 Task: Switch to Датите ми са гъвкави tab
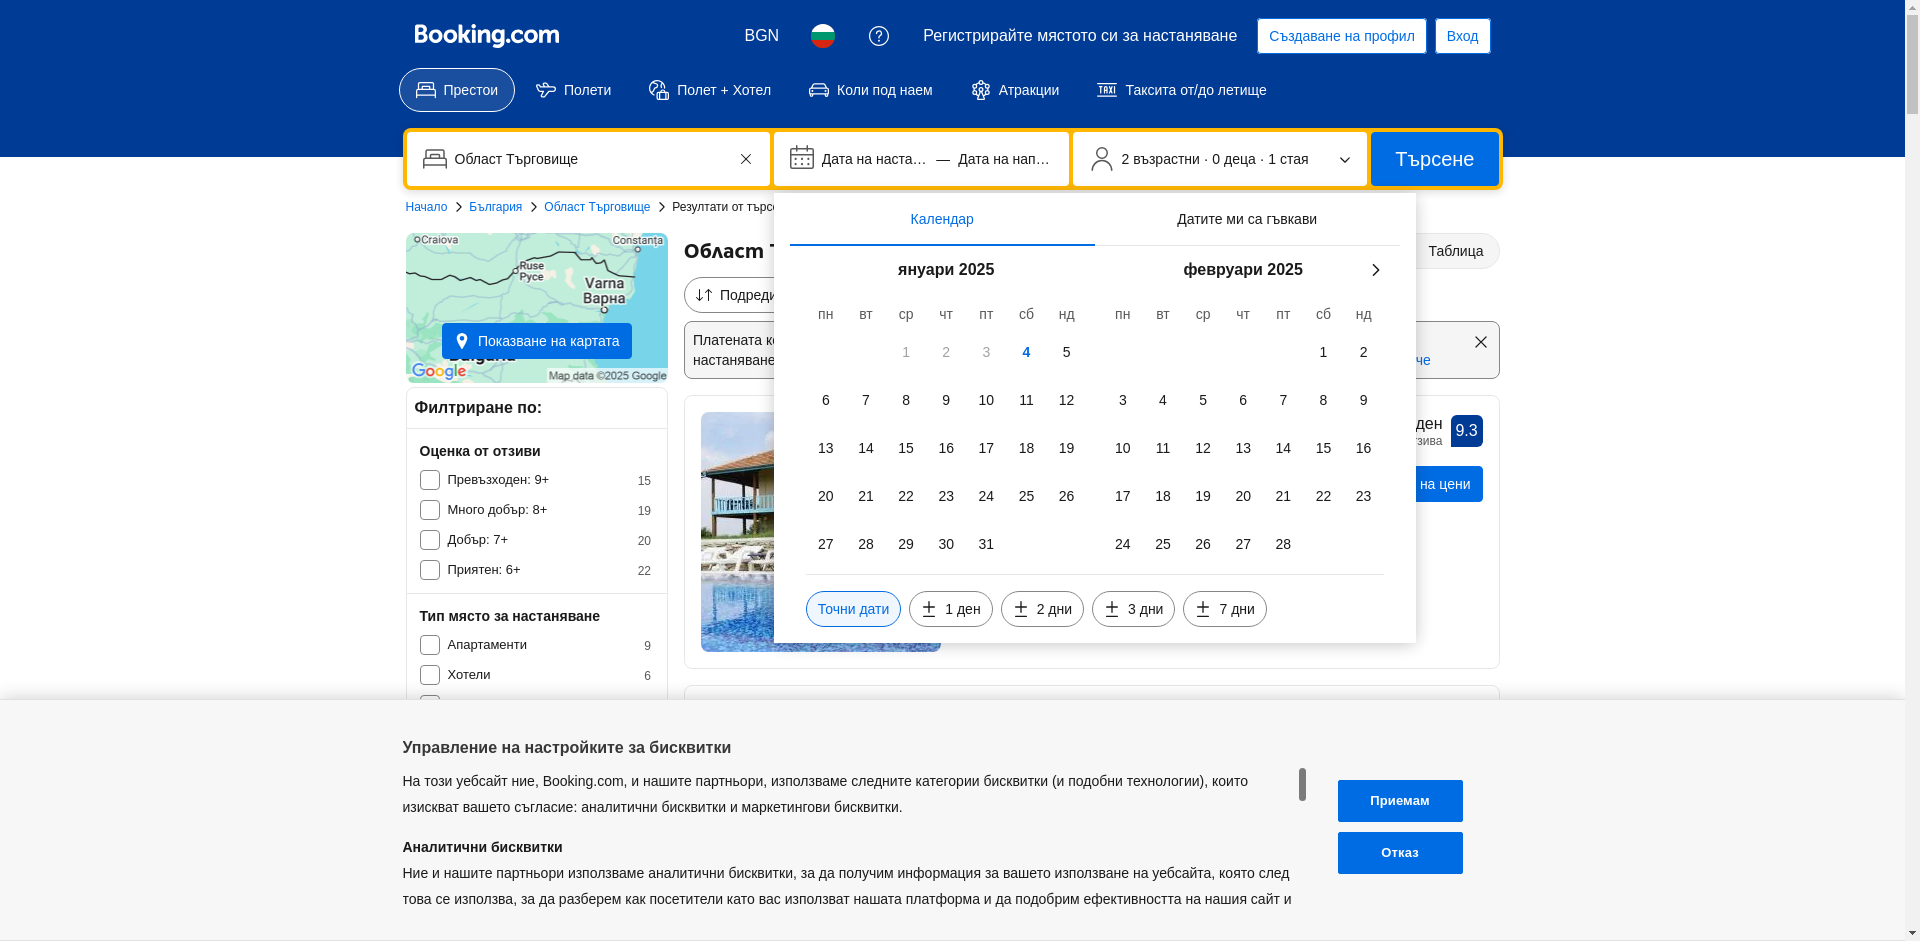click(1246, 219)
